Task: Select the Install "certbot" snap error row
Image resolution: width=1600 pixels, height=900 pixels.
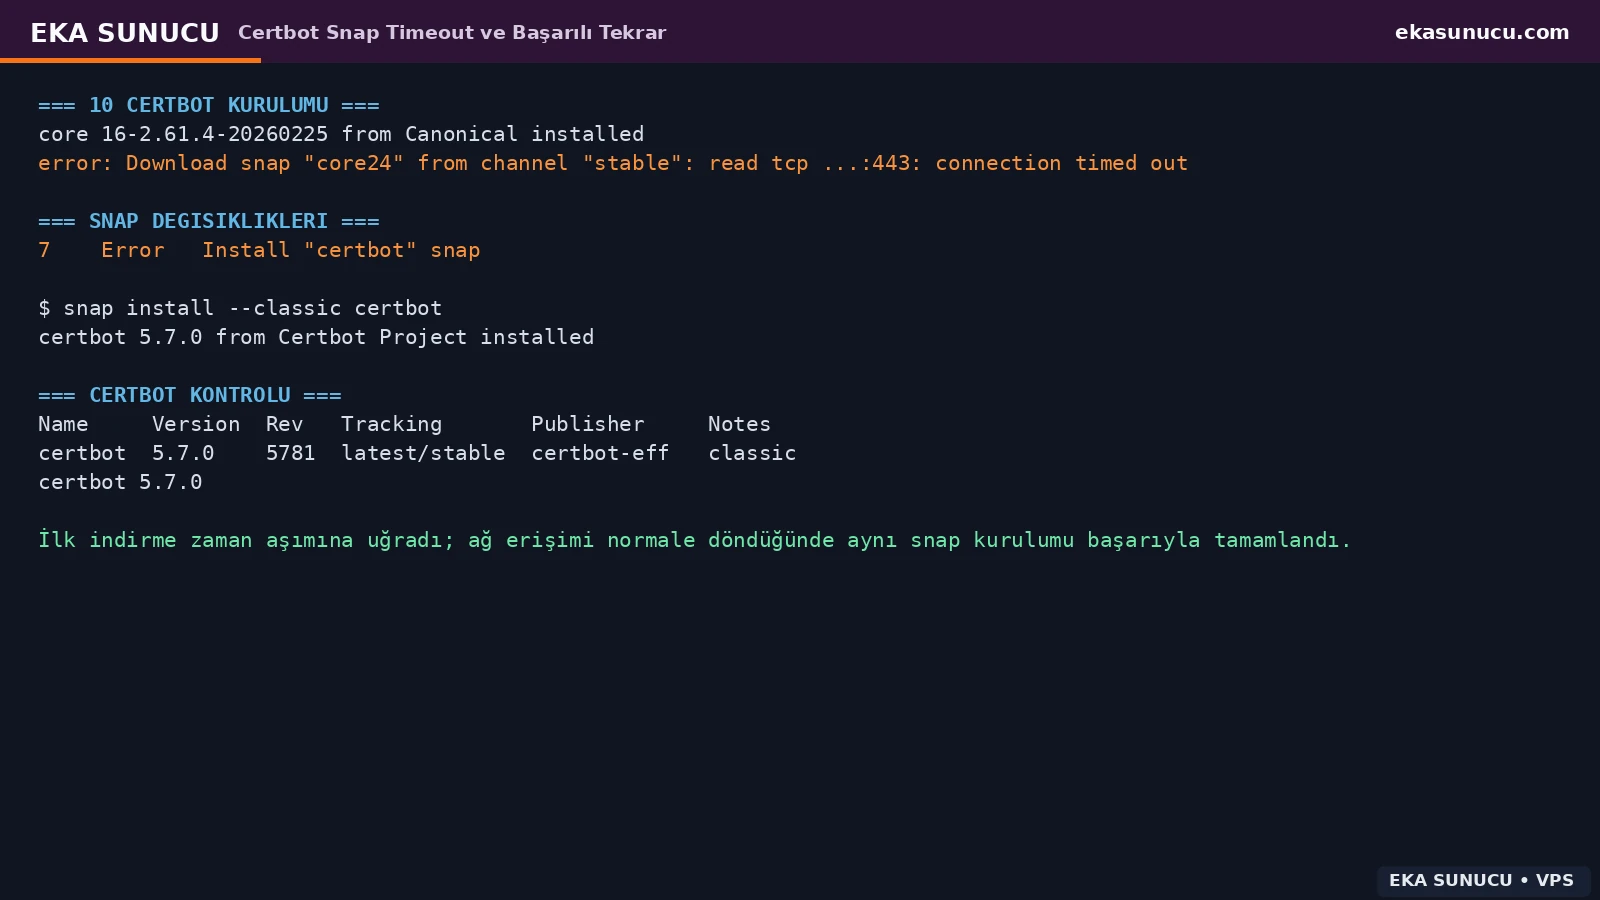Action: point(259,250)
